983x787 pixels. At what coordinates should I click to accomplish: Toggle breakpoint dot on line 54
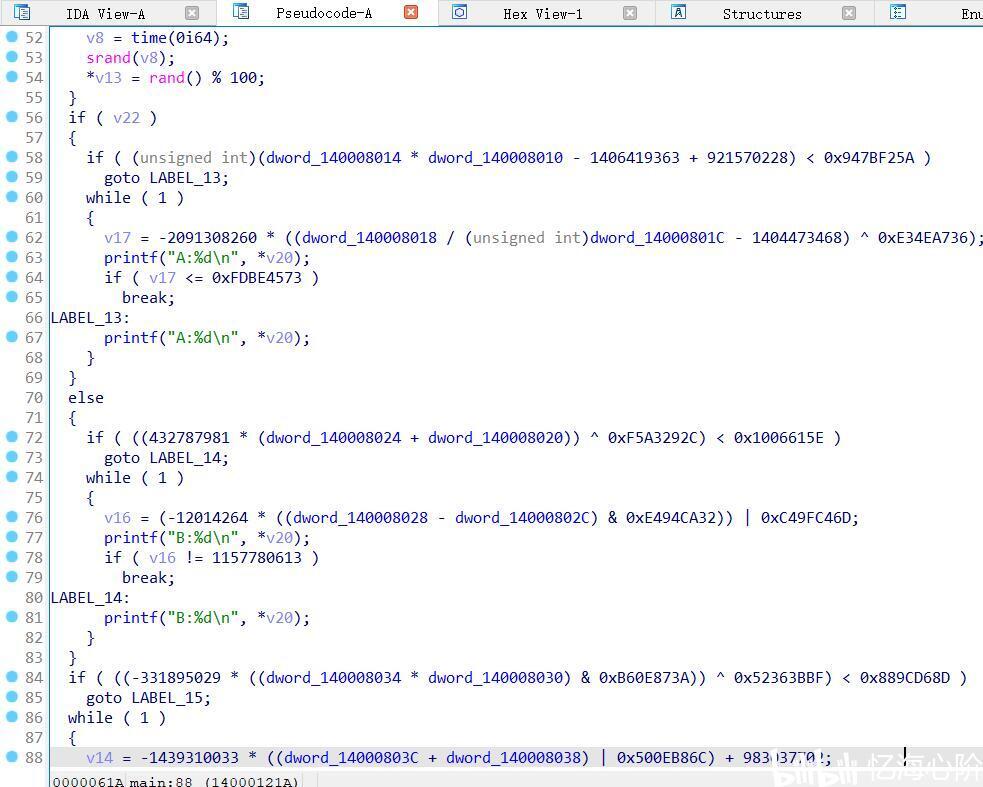point(11,77)
